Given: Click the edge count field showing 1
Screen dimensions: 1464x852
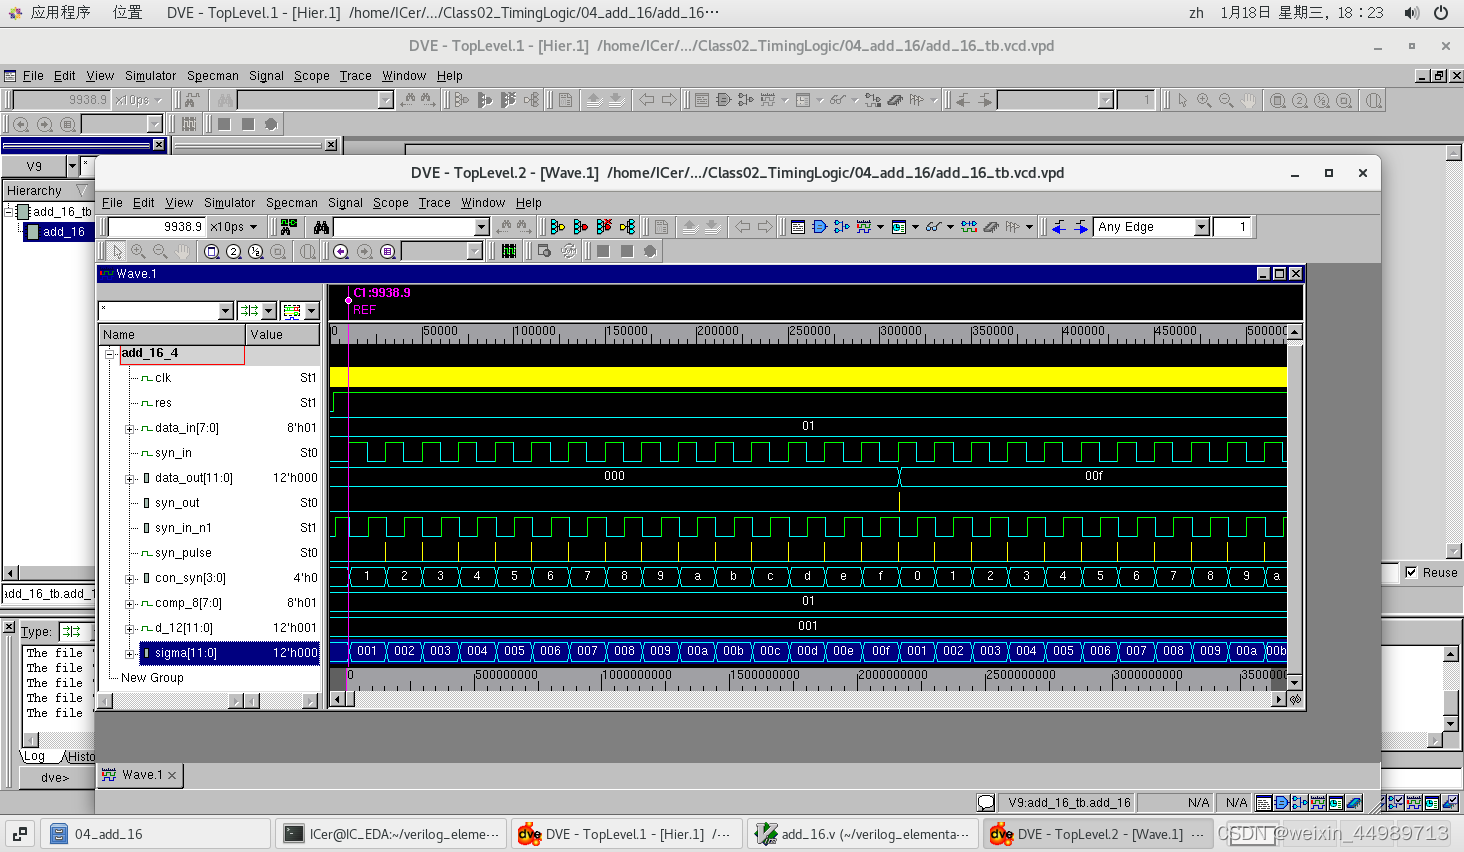Looking at the screenshot, I should pyautogui.click(x=1232, y=227).
